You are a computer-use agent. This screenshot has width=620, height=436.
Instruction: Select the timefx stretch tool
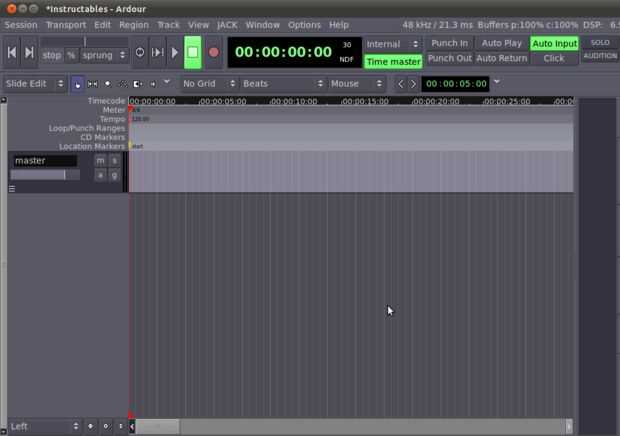138,84
